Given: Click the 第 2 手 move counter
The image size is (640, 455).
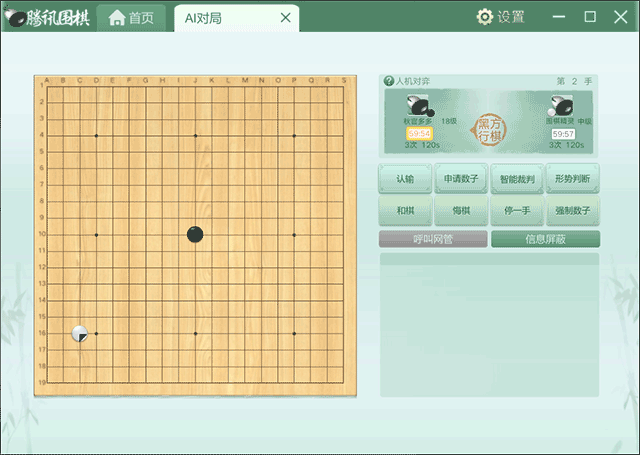Looking at the screenshot, I should coord(574,81).
